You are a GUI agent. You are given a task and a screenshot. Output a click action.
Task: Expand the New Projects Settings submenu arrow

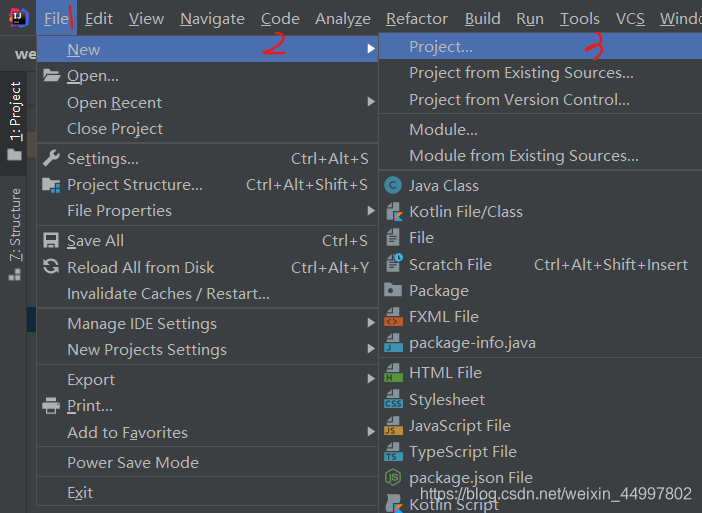[371, 349]
